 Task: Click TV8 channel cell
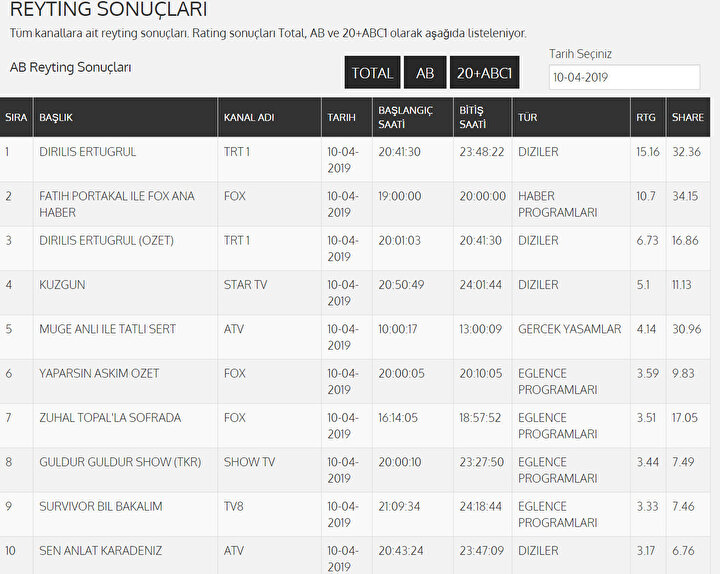pos(234,506)
